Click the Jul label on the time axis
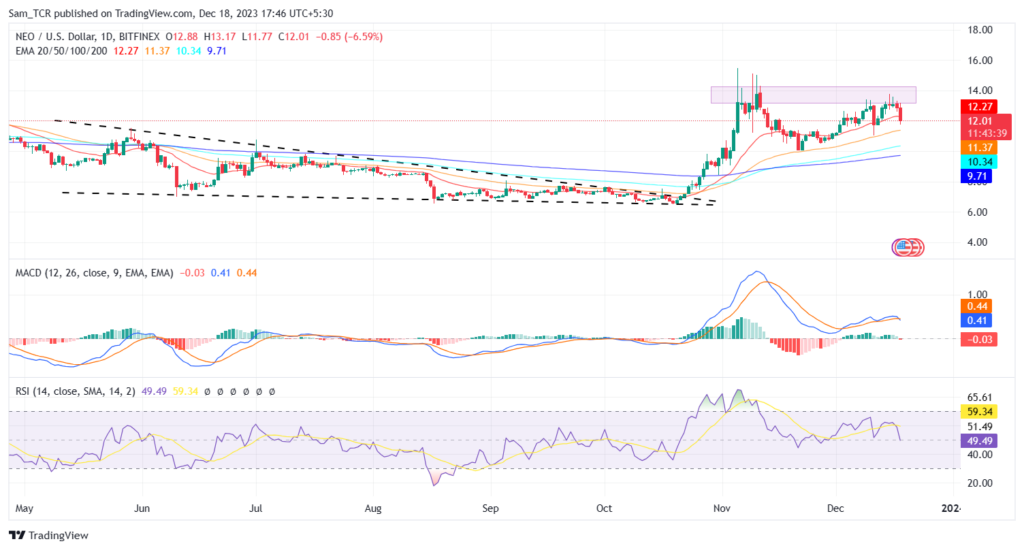The width and height of the screenshot is (1024, 550). point(255,508)
